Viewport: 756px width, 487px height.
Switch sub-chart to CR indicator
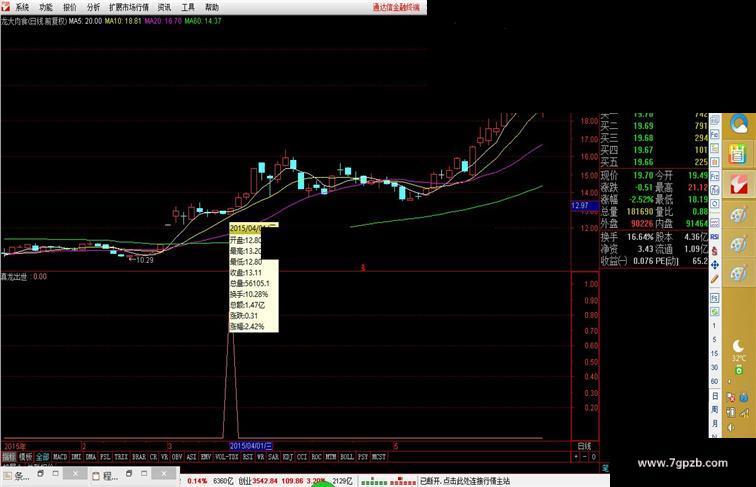[x=153, y=457]
